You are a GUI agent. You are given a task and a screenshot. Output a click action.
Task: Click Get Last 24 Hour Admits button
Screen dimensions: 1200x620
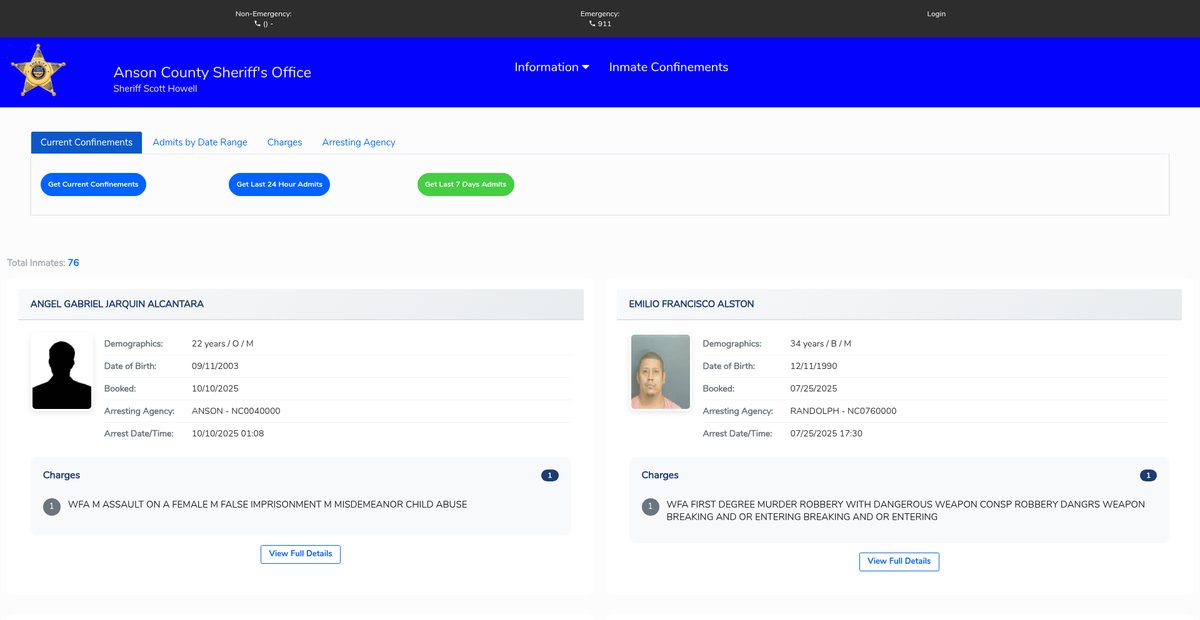(x=279, y=185)
